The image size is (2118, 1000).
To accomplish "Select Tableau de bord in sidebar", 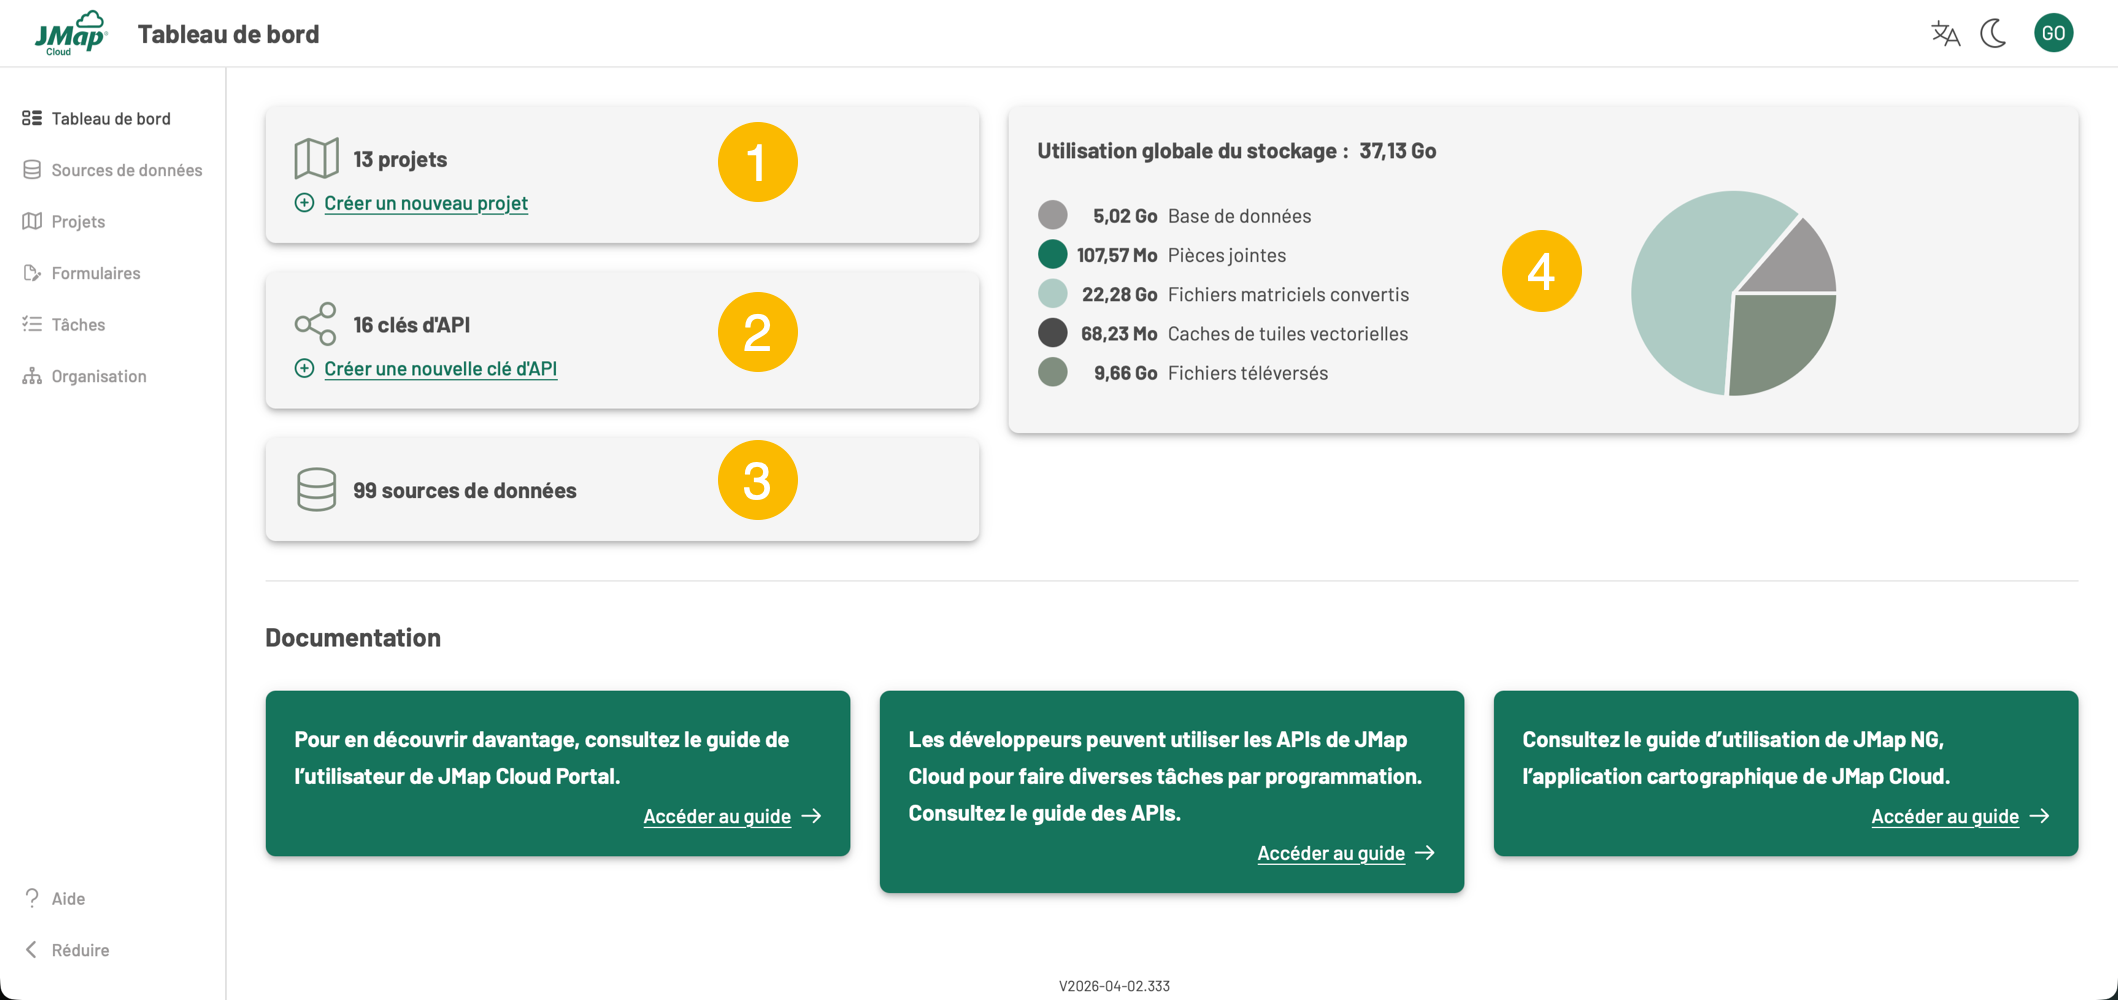I will click(110, 118).
